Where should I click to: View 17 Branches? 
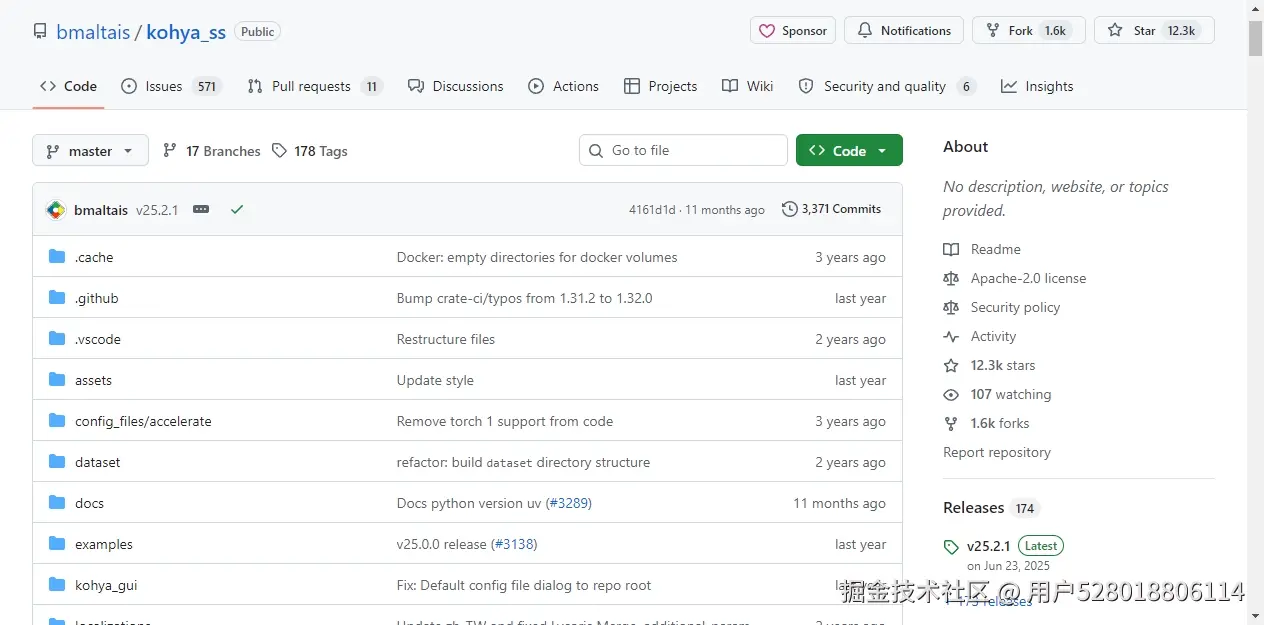coord(211,151)
